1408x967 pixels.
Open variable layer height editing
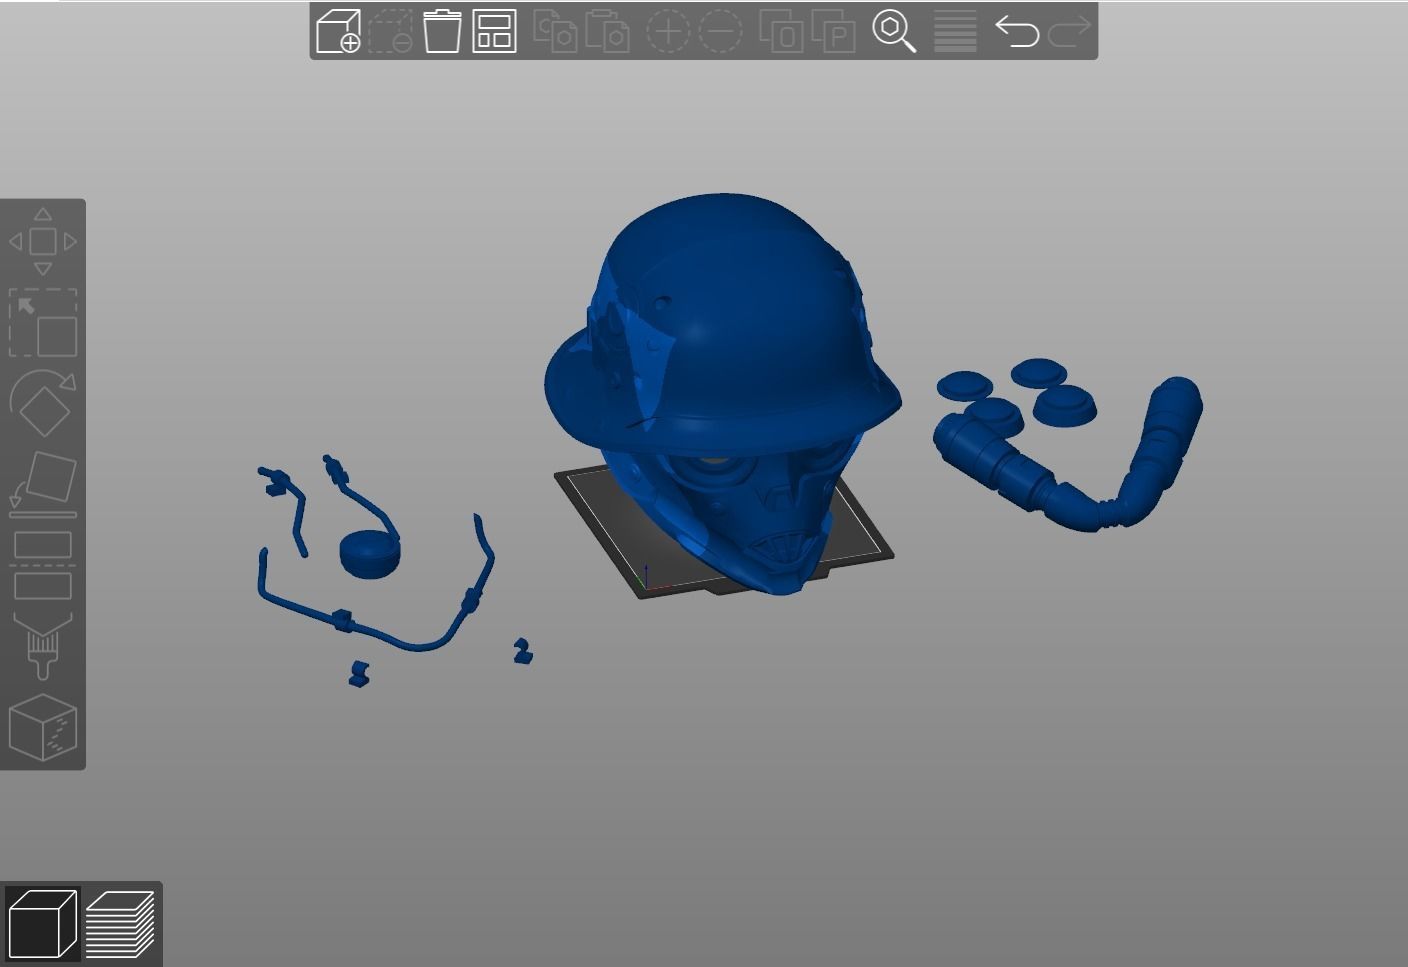pyautogui.click(x=955, y=31)
